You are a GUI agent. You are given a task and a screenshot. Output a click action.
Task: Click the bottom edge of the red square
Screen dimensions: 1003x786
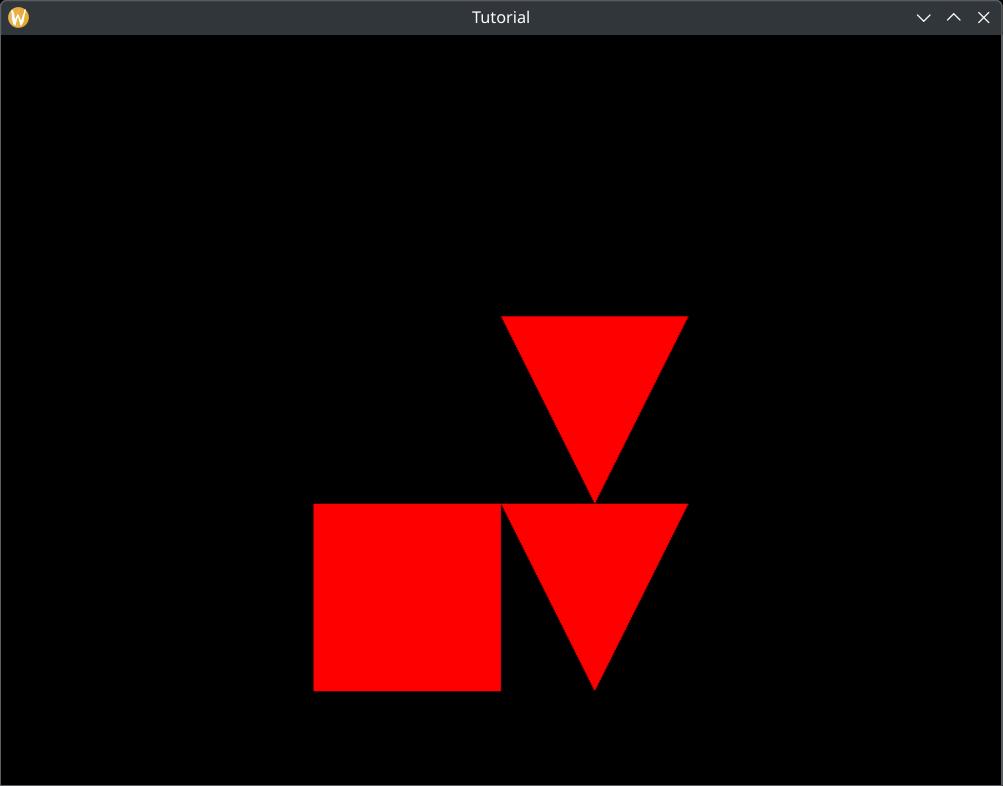[407, 690]
